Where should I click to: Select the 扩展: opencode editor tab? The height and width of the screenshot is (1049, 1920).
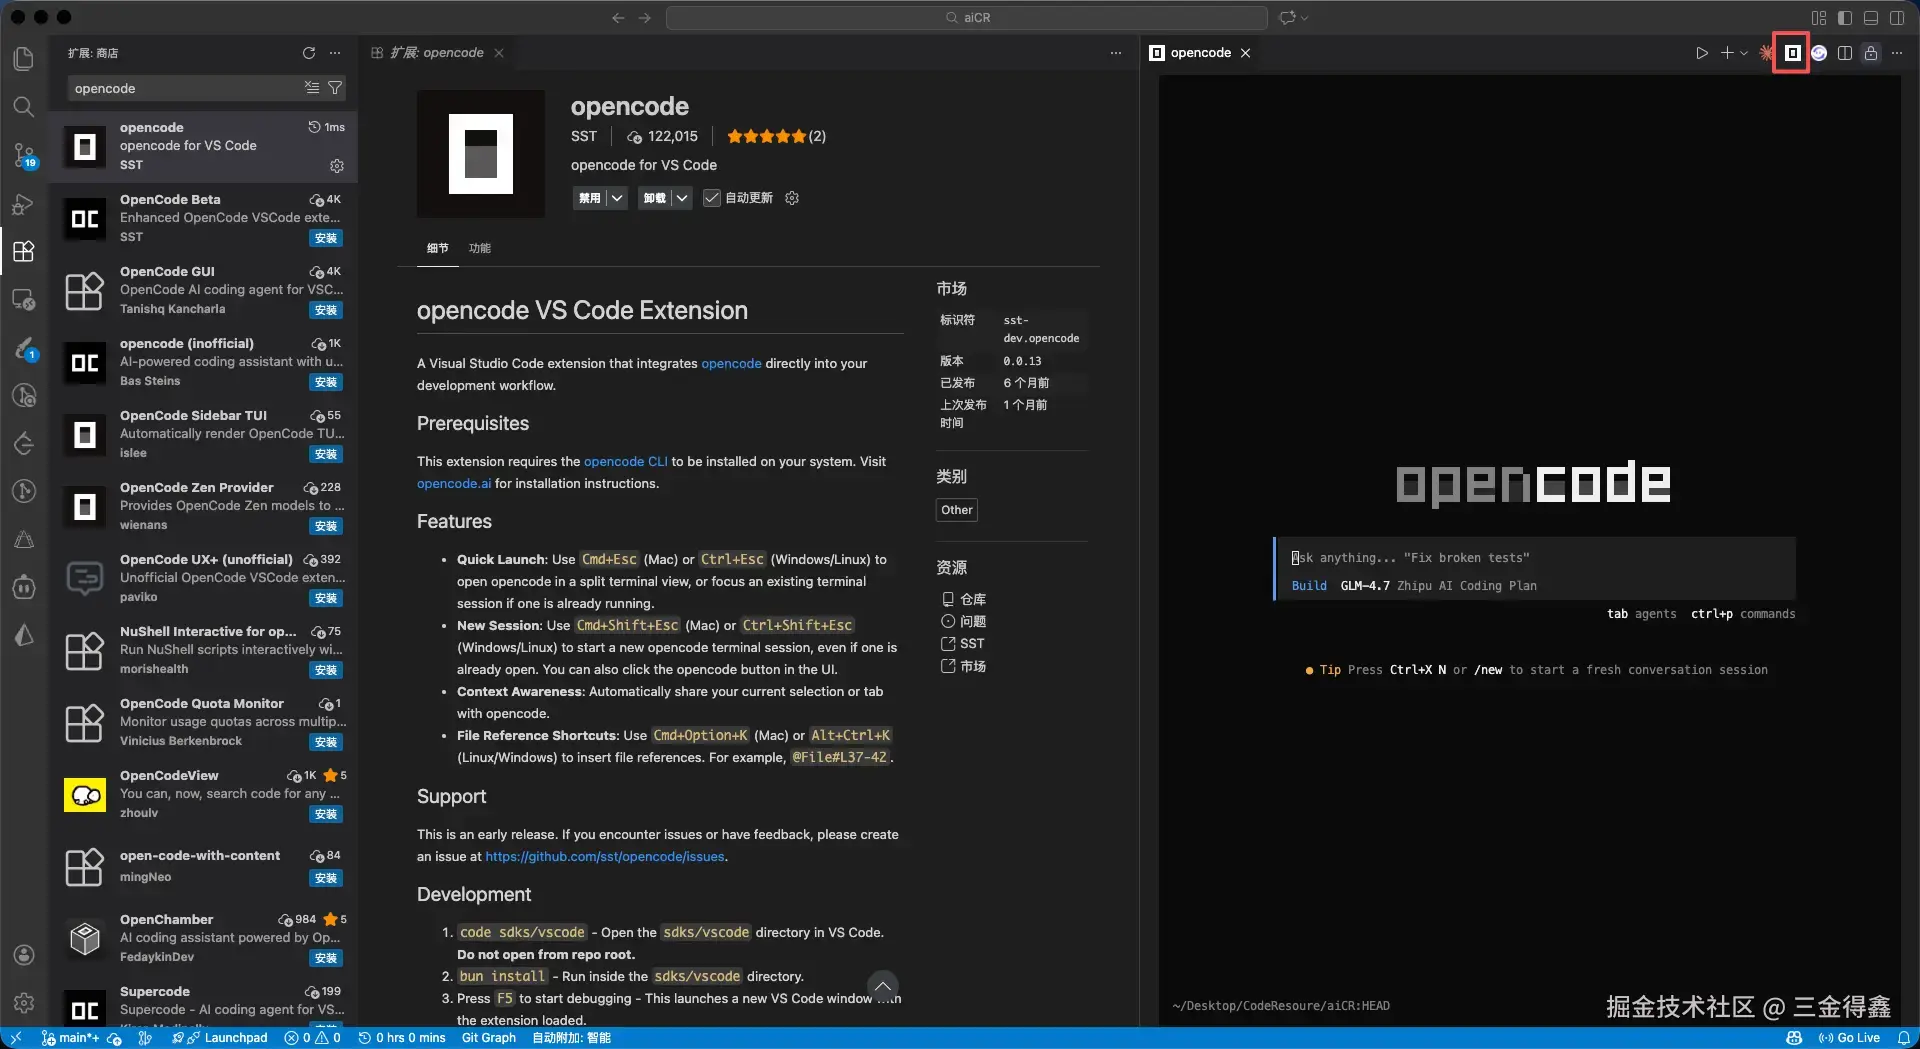437,53
